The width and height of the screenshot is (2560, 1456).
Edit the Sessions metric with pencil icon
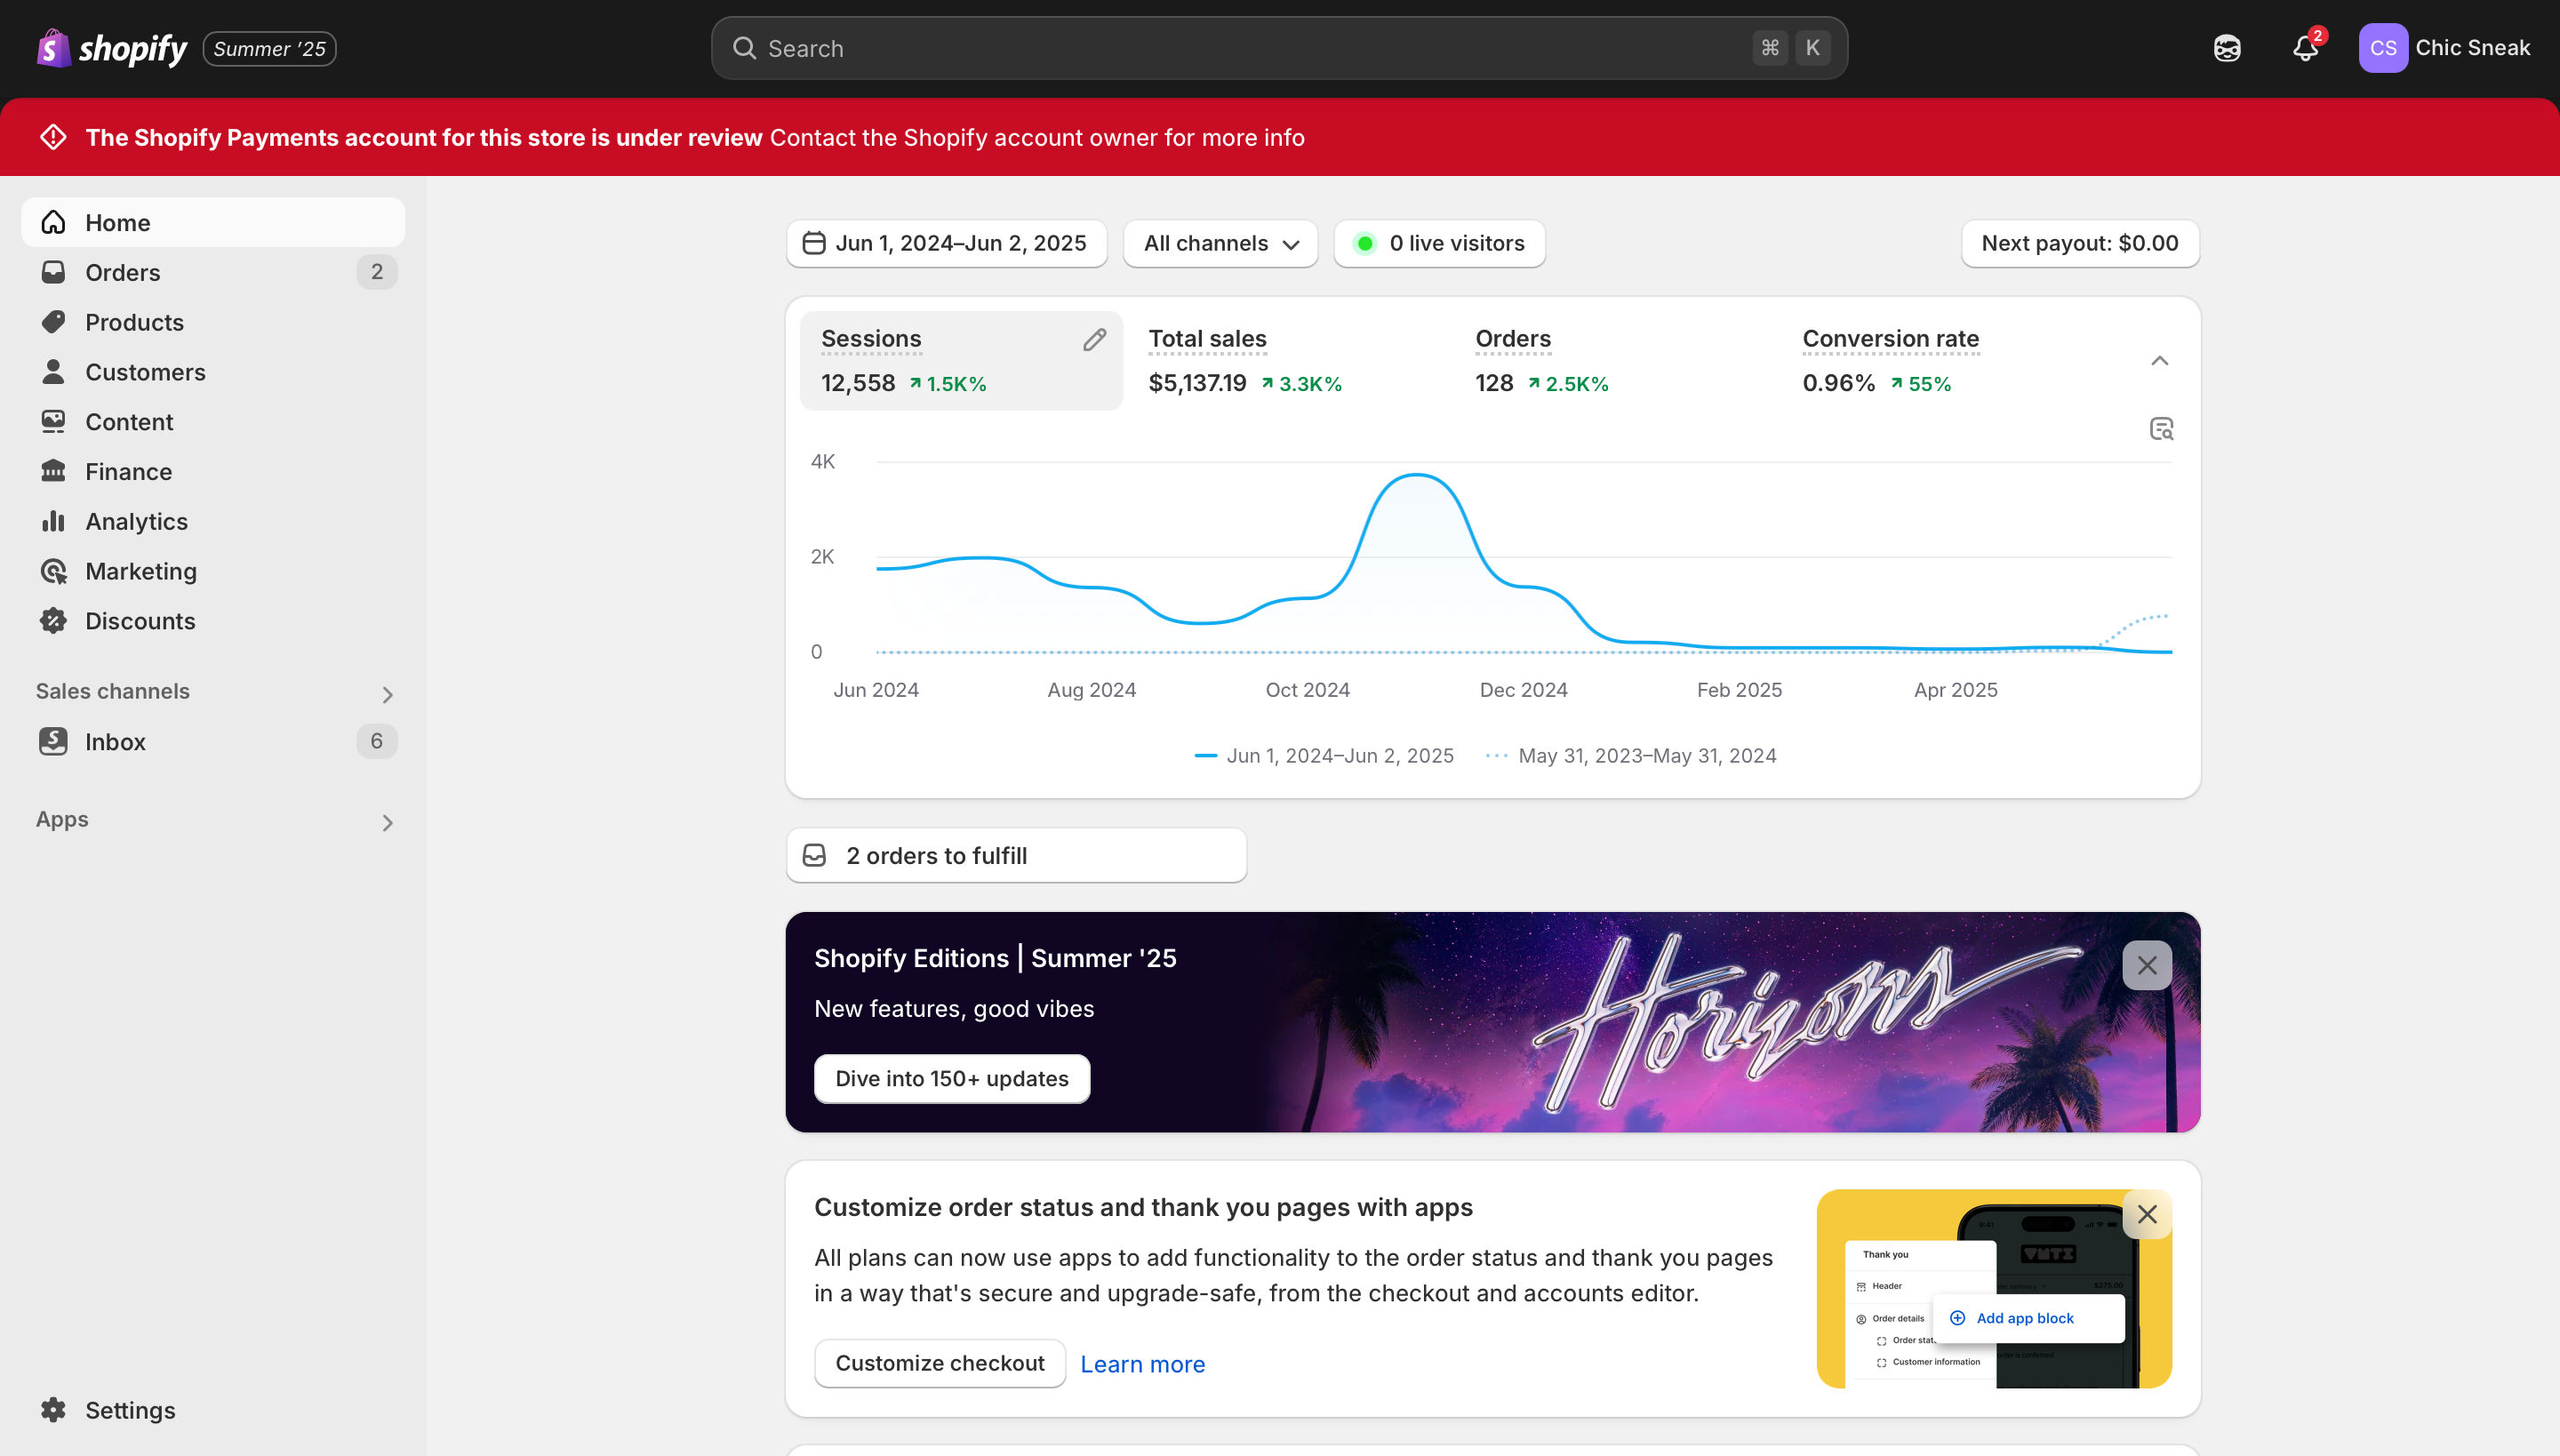click(1094, 340)
